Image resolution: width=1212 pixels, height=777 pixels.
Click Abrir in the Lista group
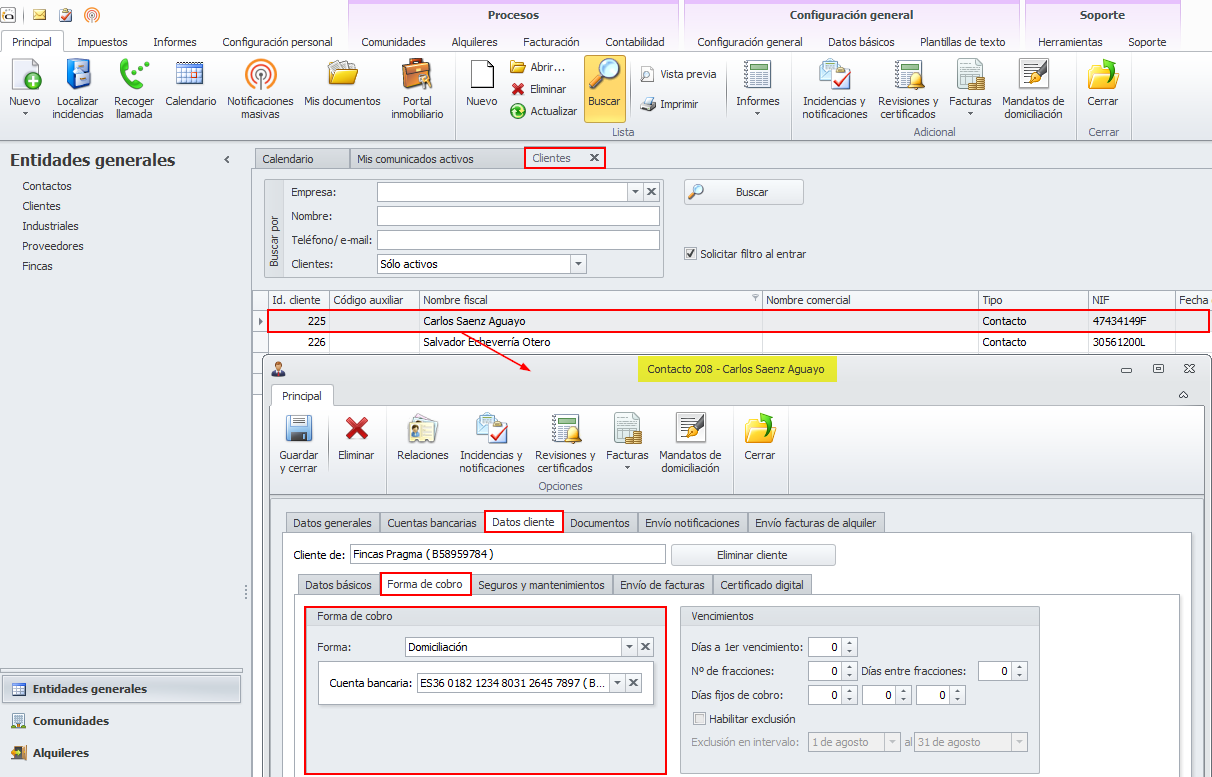[538, 67]
